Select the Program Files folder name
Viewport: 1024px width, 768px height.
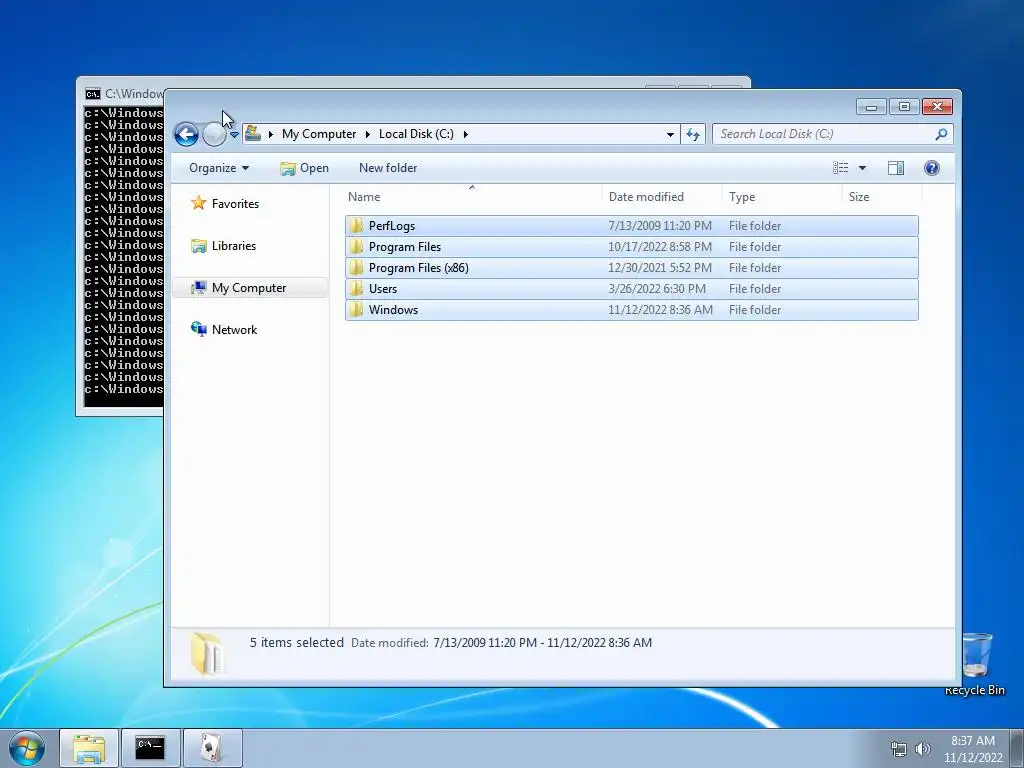coord(405,247)
